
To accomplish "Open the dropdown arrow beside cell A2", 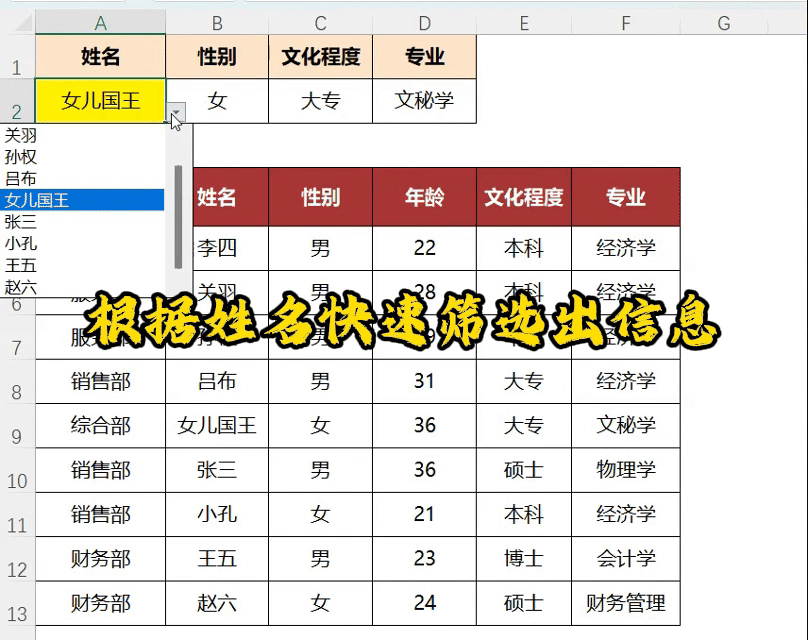I will (x=176, y=112).
